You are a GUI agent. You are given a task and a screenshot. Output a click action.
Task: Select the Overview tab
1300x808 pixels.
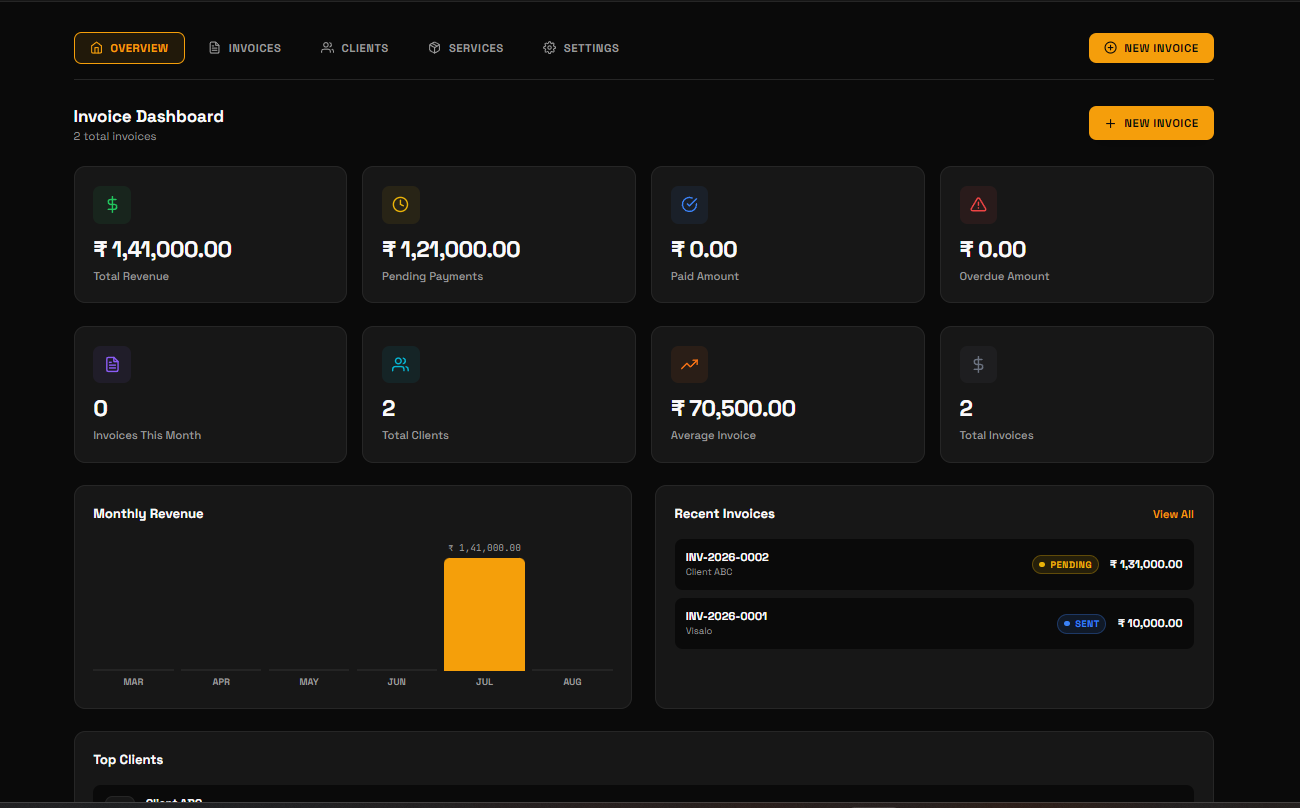point(129,48)
